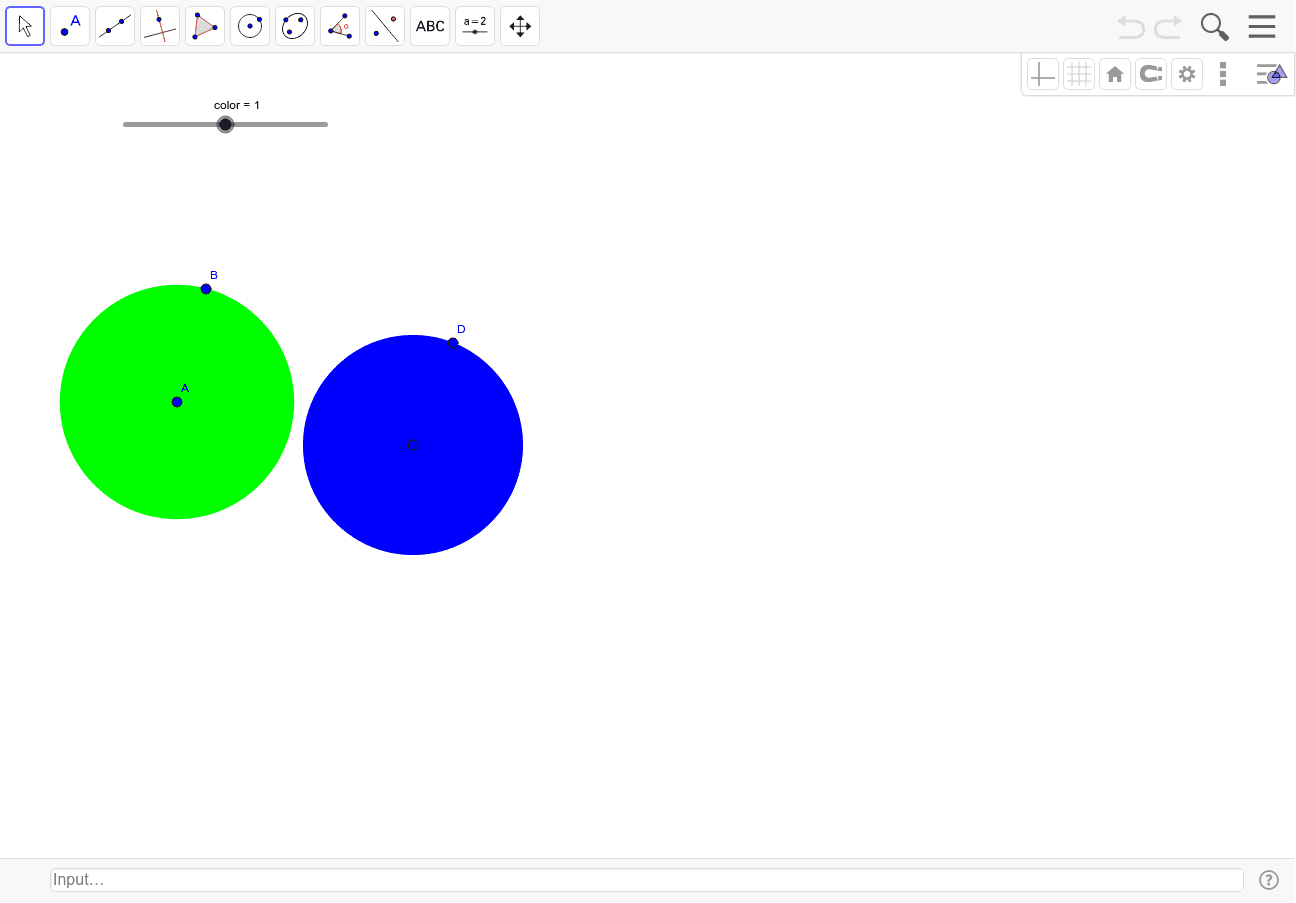Select the Move arrow tool
The height and width of the screenshot is (903, 1296).
pyautogui.click(x=25, y=26)
